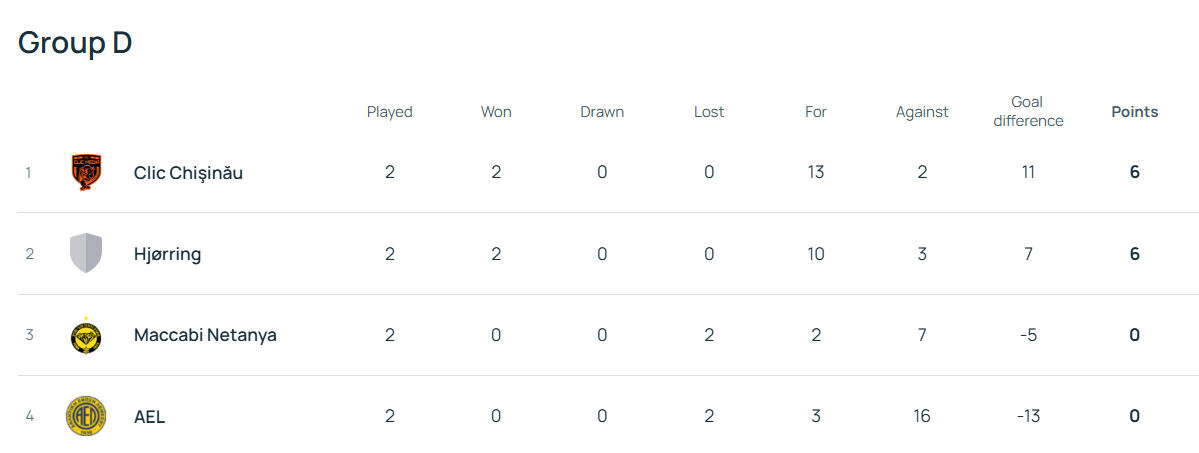1199x453 pixels.
Task: Click Clic Chișinău's goals for value 13
Action: pyautogui.click(x=816, y=172)
